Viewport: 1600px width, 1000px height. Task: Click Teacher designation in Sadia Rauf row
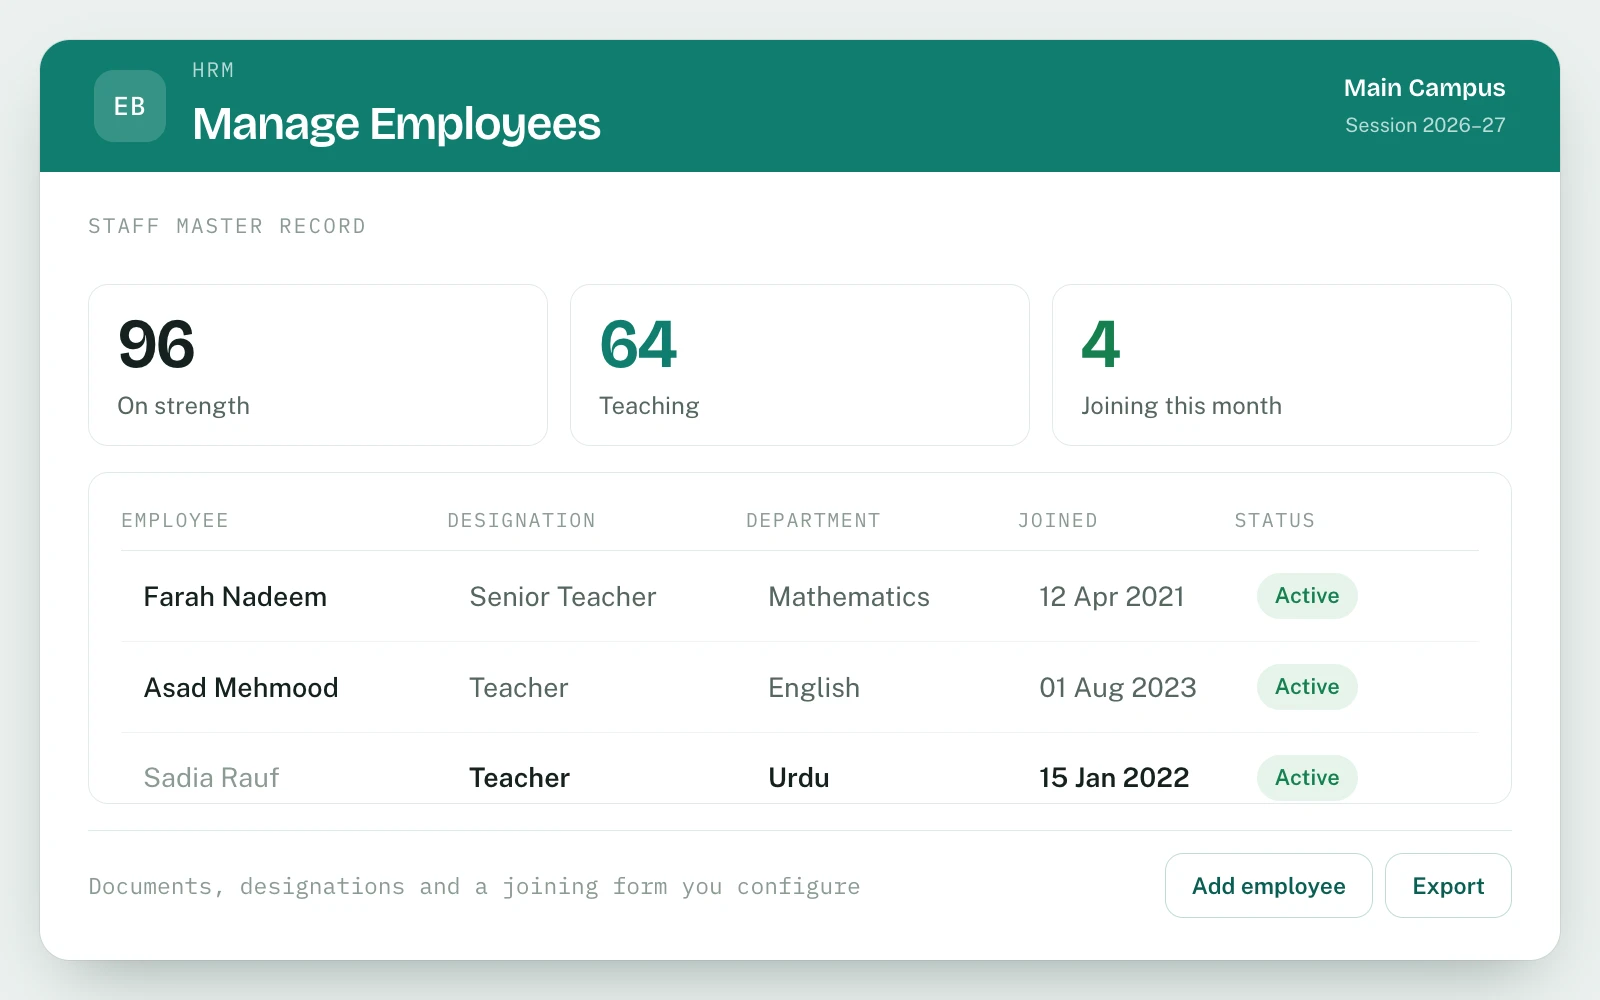(520, 778)
